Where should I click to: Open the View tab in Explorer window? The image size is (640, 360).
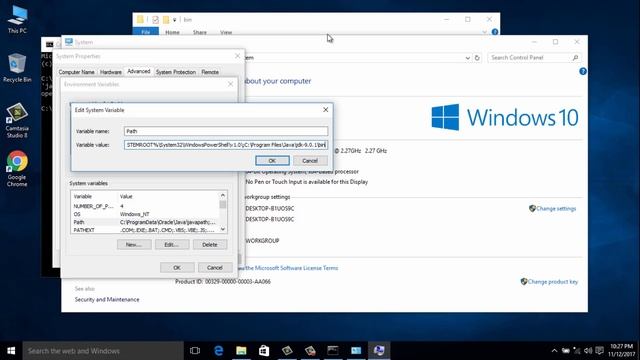[226, 32]
